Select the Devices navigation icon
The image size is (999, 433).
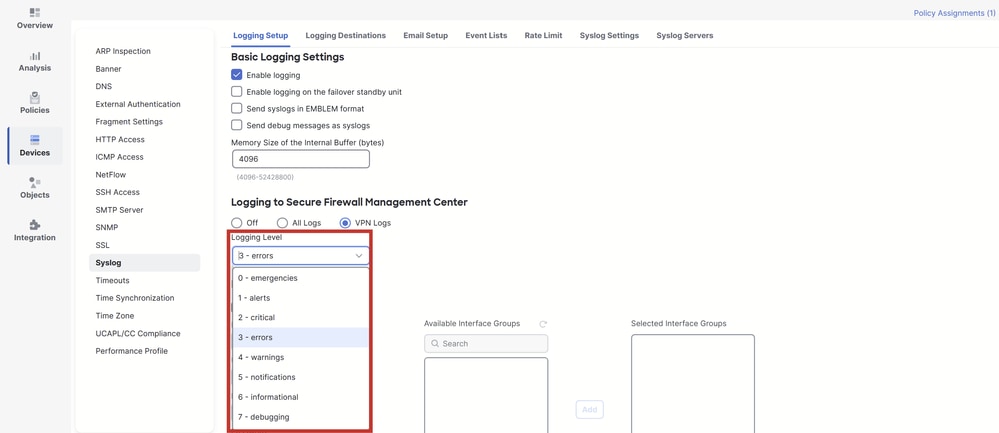(34, 141)
